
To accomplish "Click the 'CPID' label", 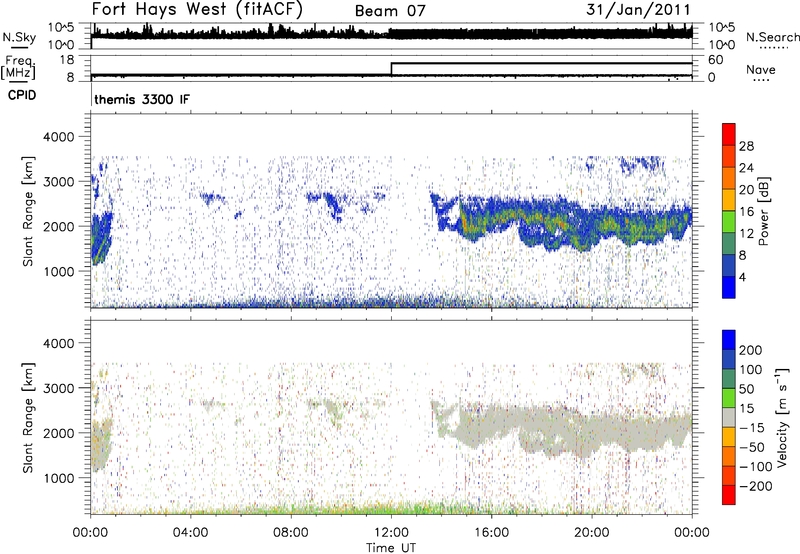I will [x=22, y=95].
